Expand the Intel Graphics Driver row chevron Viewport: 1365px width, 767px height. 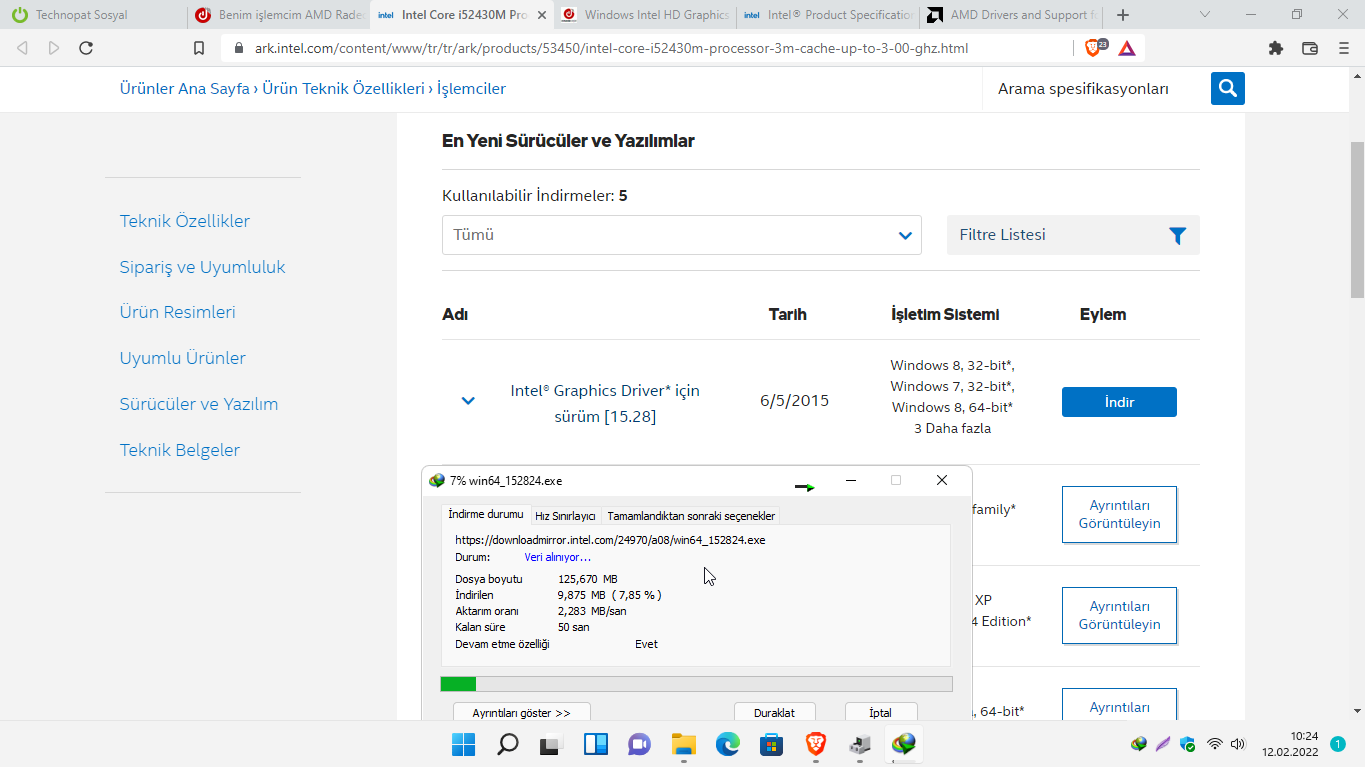click(x=468, y=401)
